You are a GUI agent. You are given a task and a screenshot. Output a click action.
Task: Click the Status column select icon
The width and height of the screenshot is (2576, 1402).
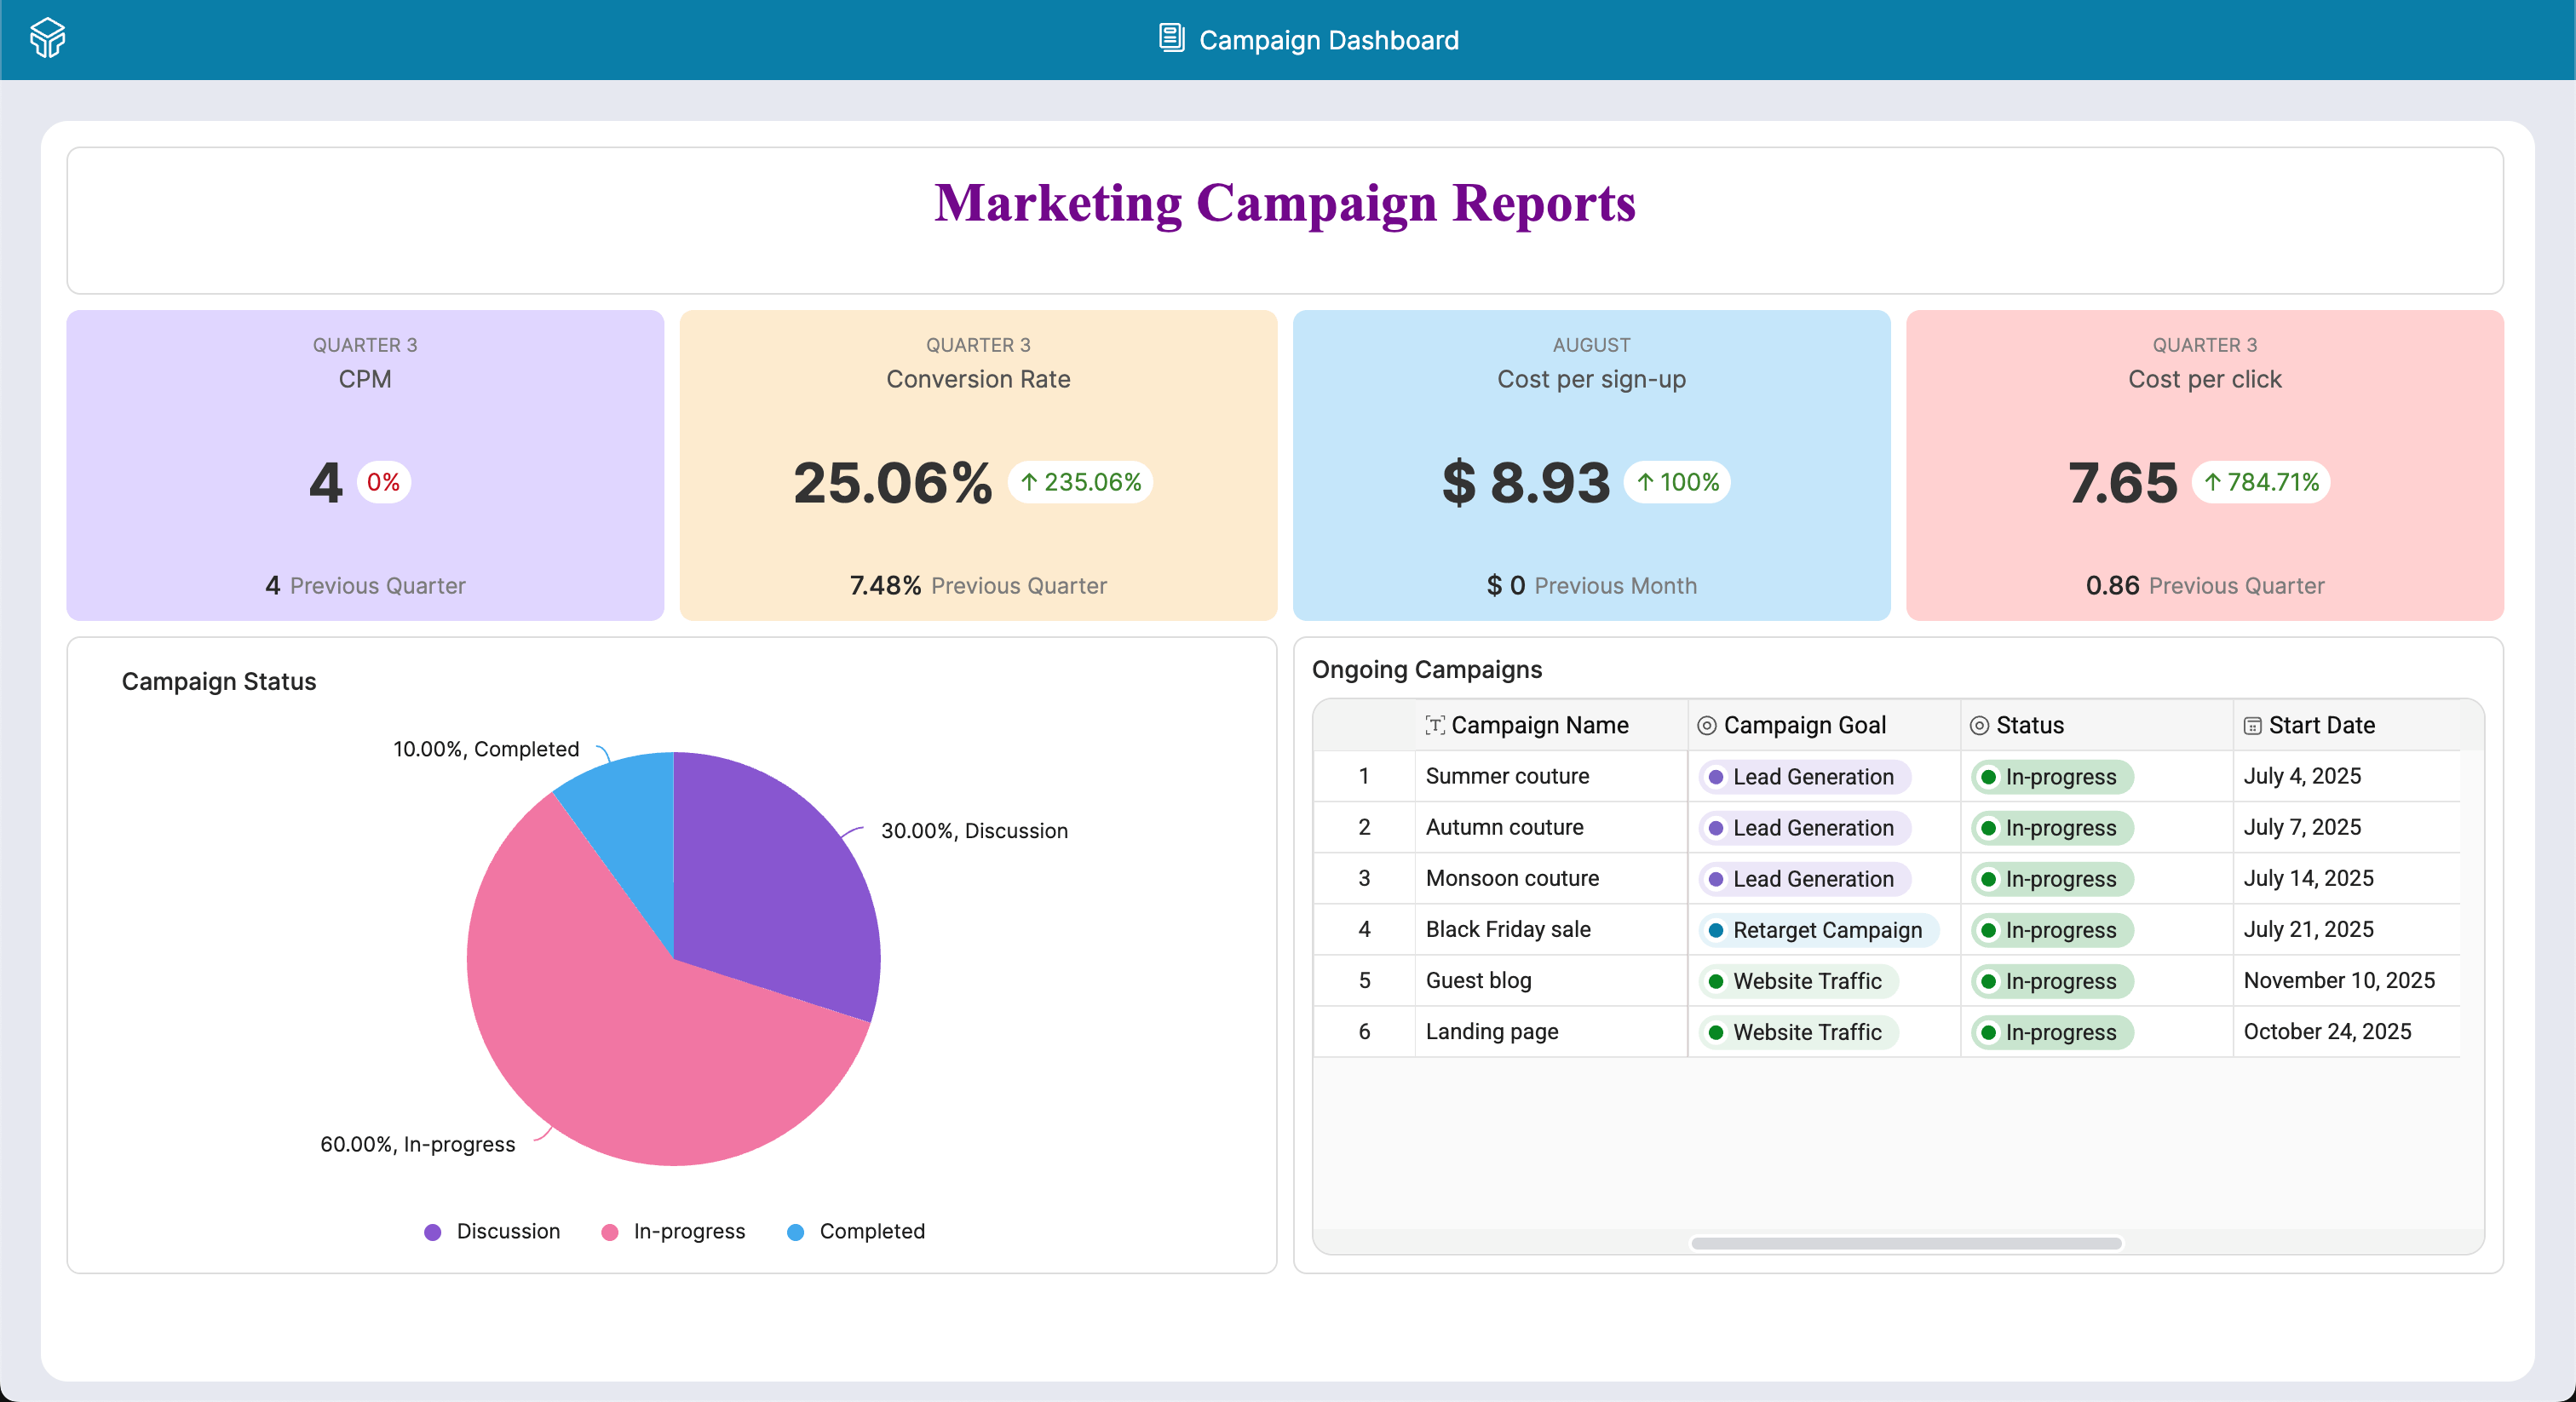pyautogui.click(x=1979, y=726)
